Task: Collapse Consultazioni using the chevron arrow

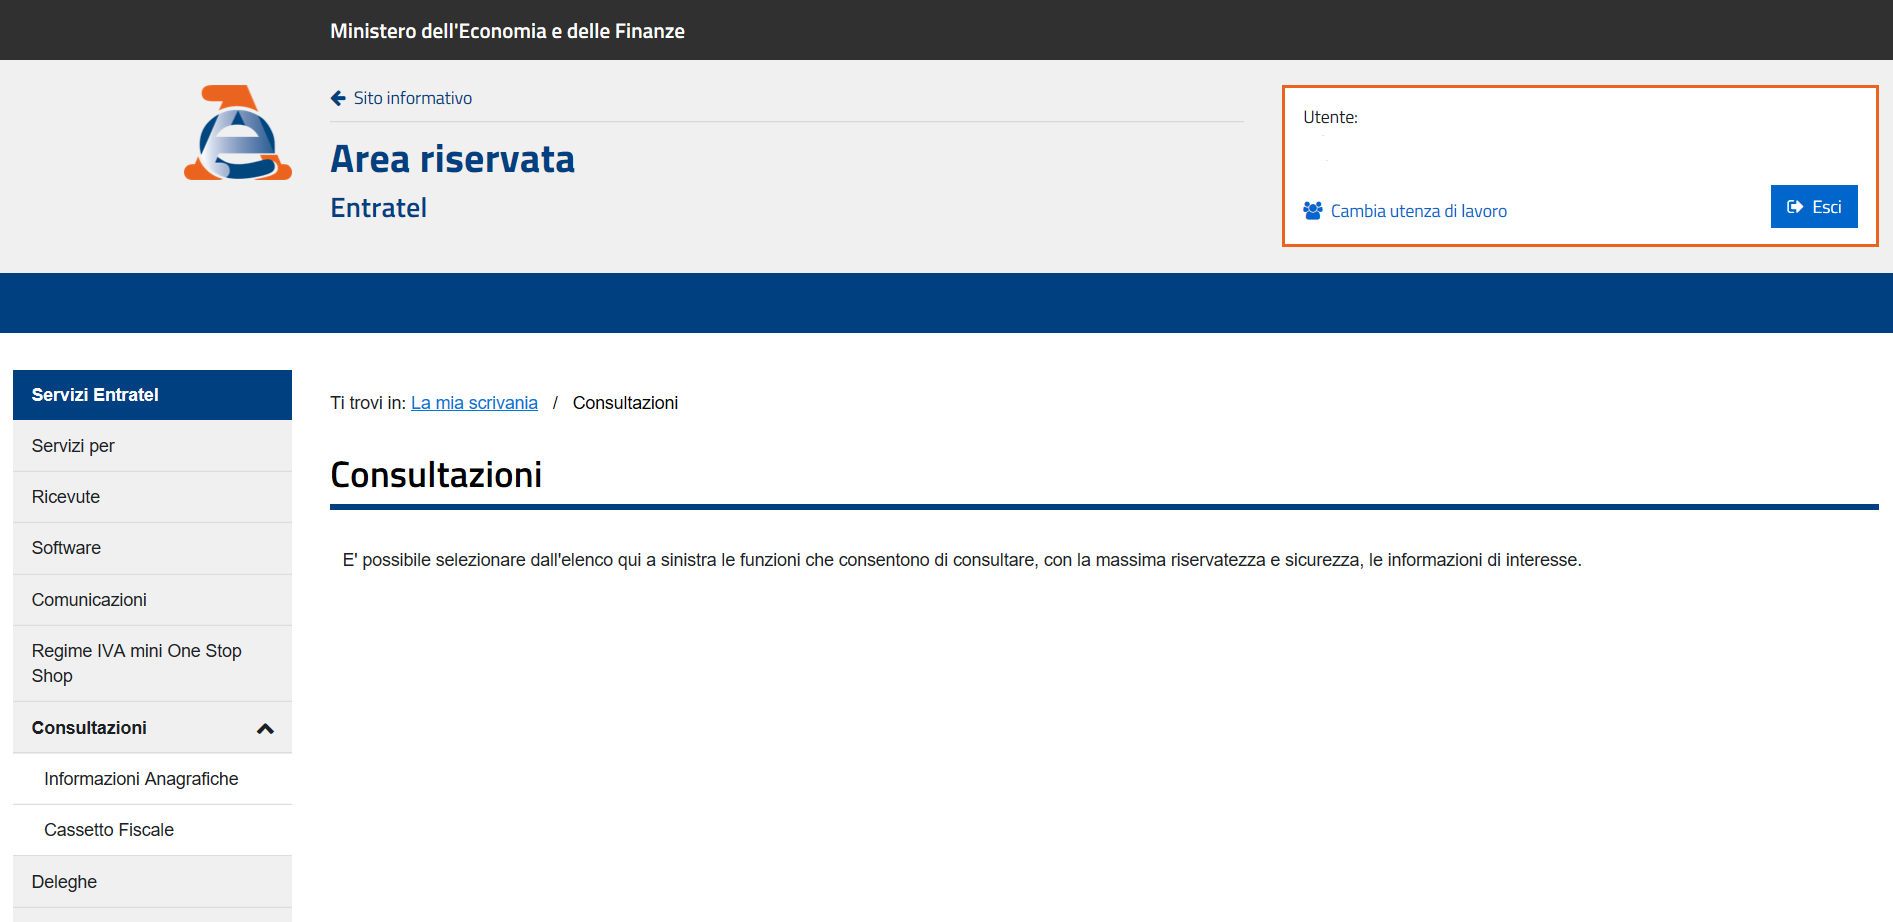Action: pos(265,729)
